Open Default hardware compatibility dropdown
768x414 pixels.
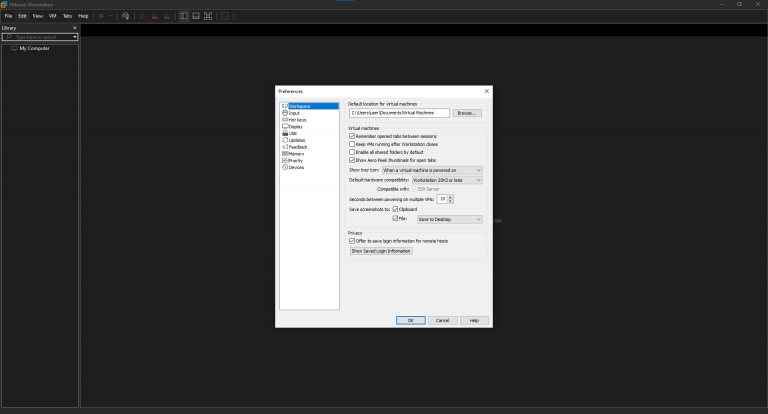[x=447, y=180]
